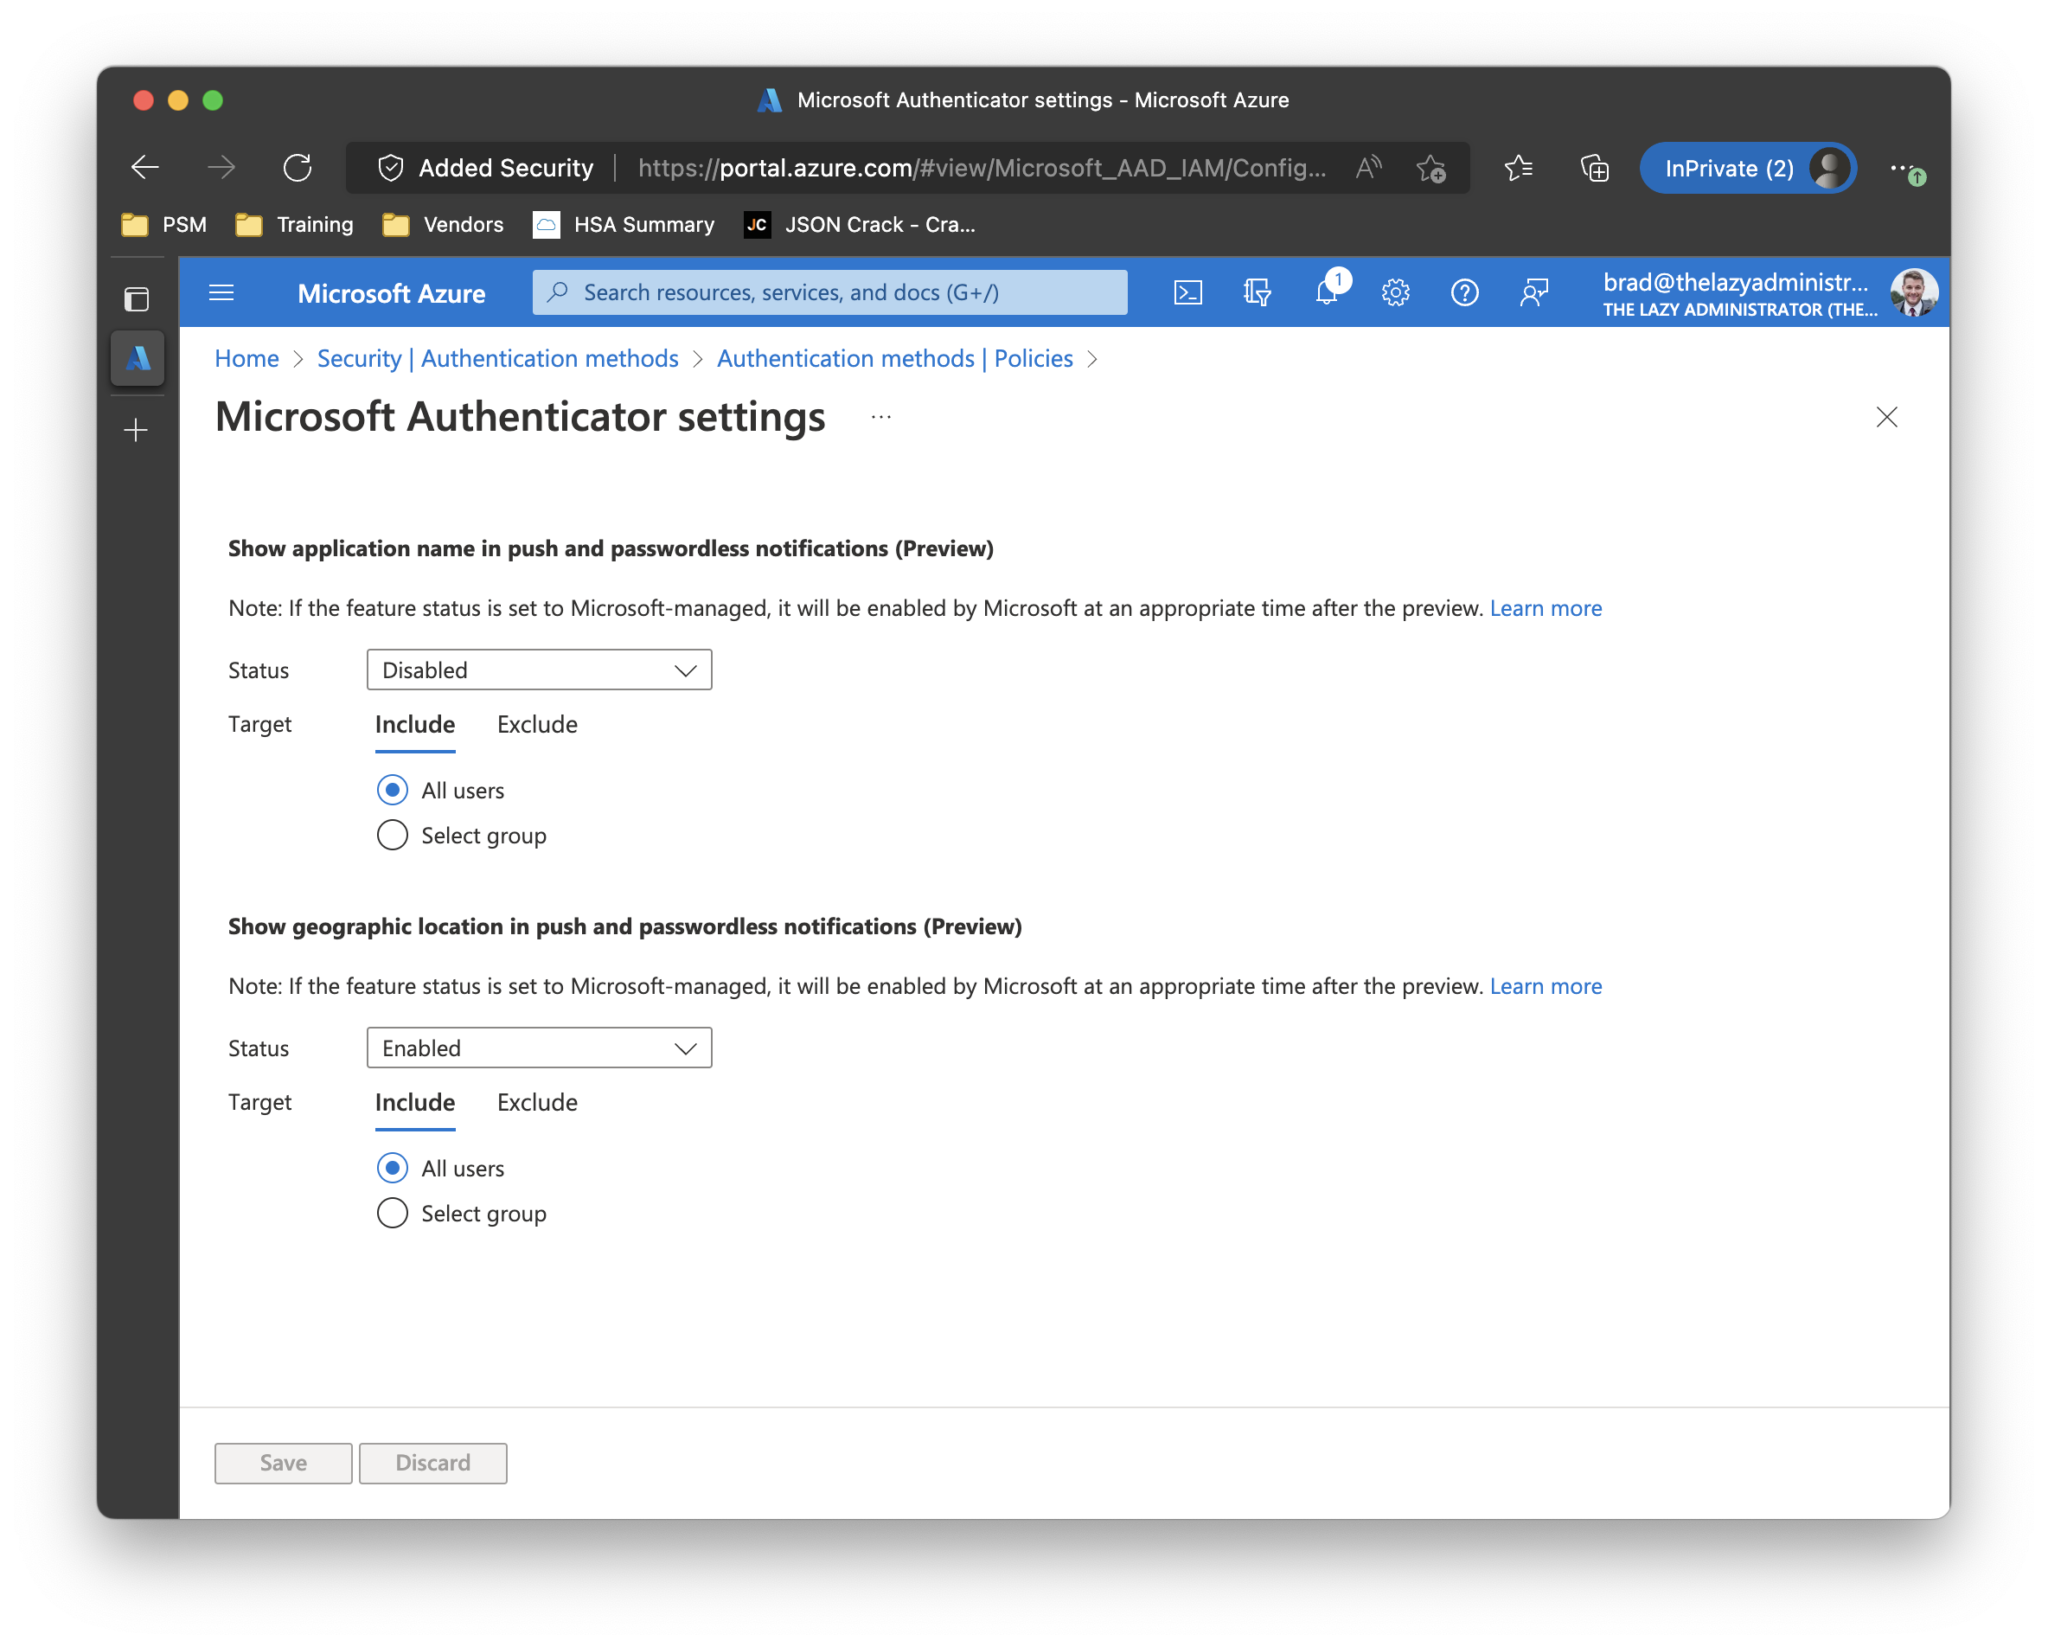Expand the Enabled status dropdown

[x=539, y=1048]
